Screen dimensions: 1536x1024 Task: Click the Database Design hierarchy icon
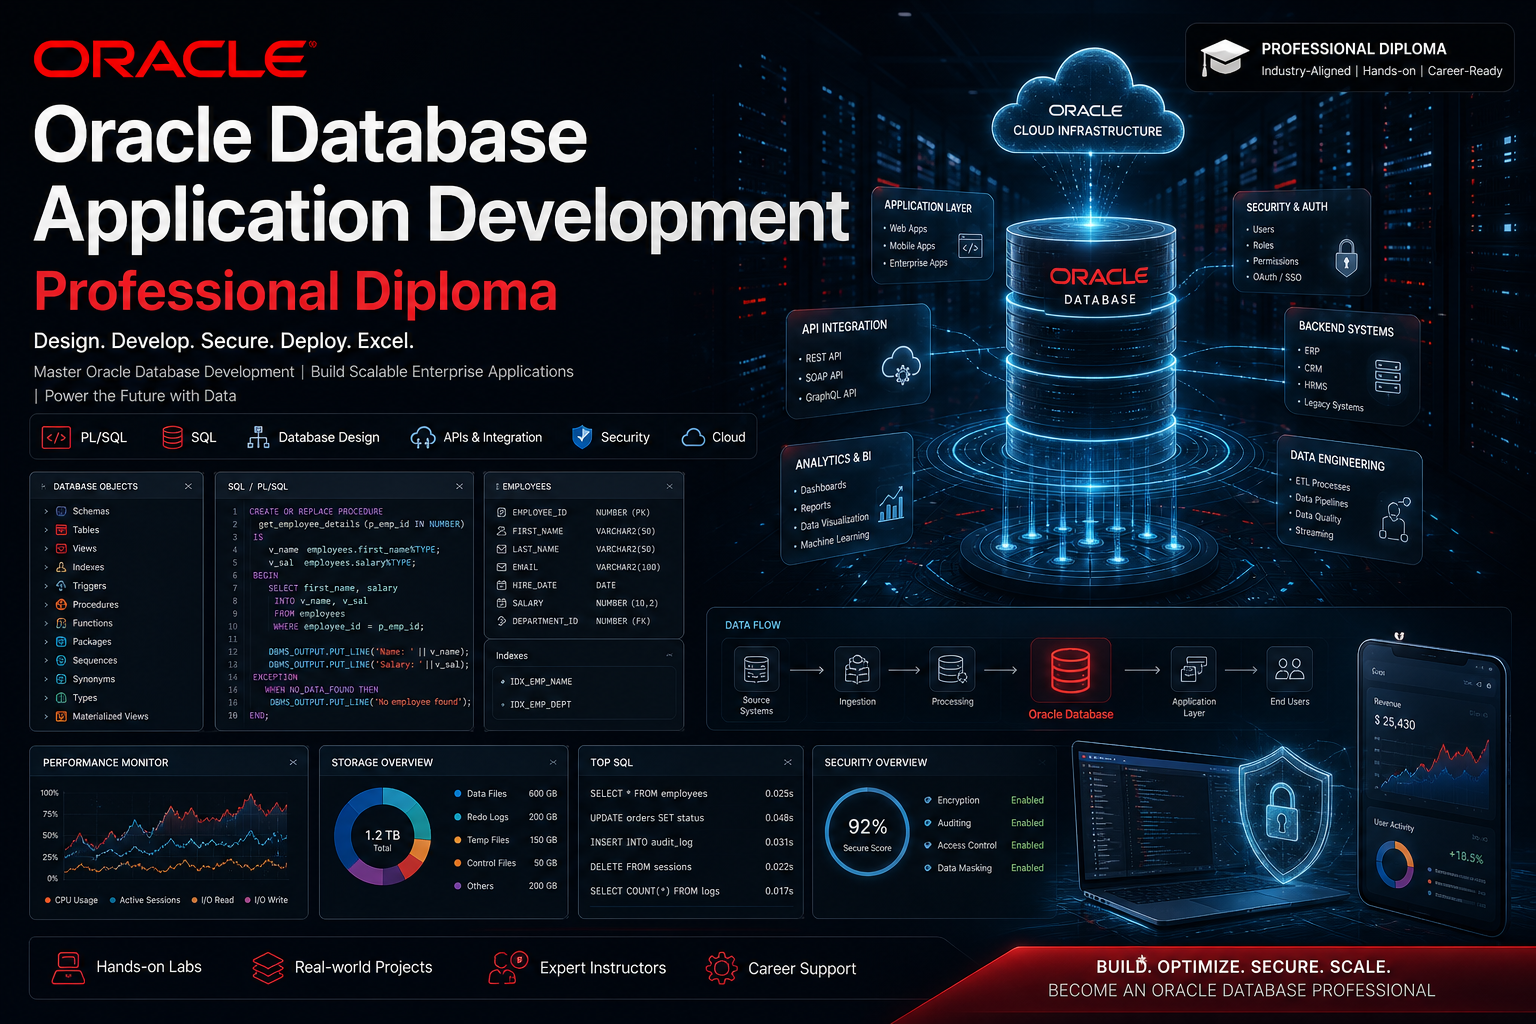258,437
